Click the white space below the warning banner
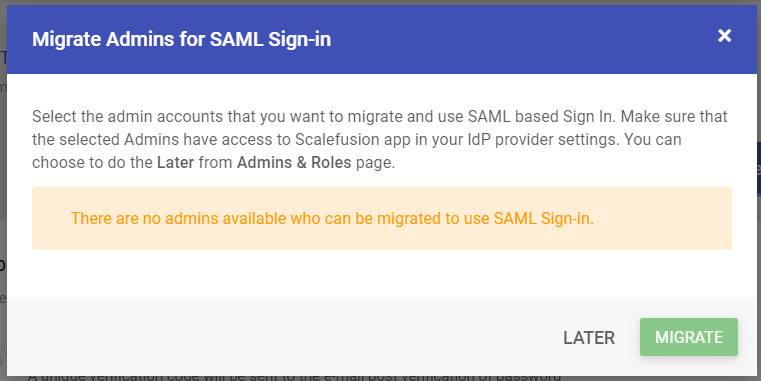This screenshot has width=761, height=381. pyautogui.click(x=381, y=273)
